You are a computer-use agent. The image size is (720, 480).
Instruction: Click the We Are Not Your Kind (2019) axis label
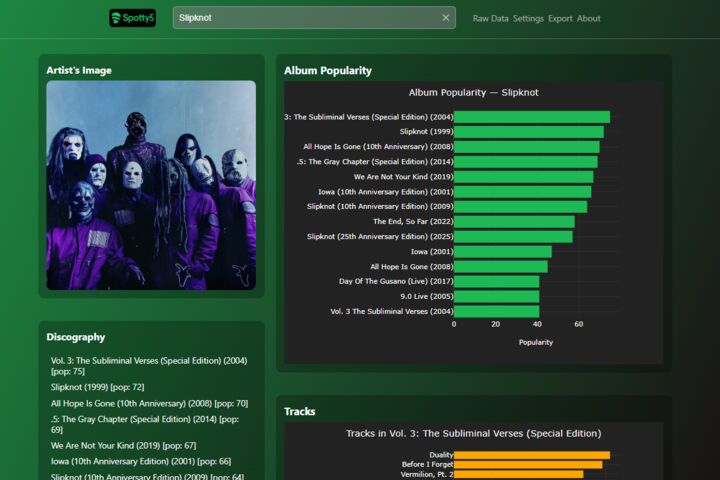(x=403, y=177)
